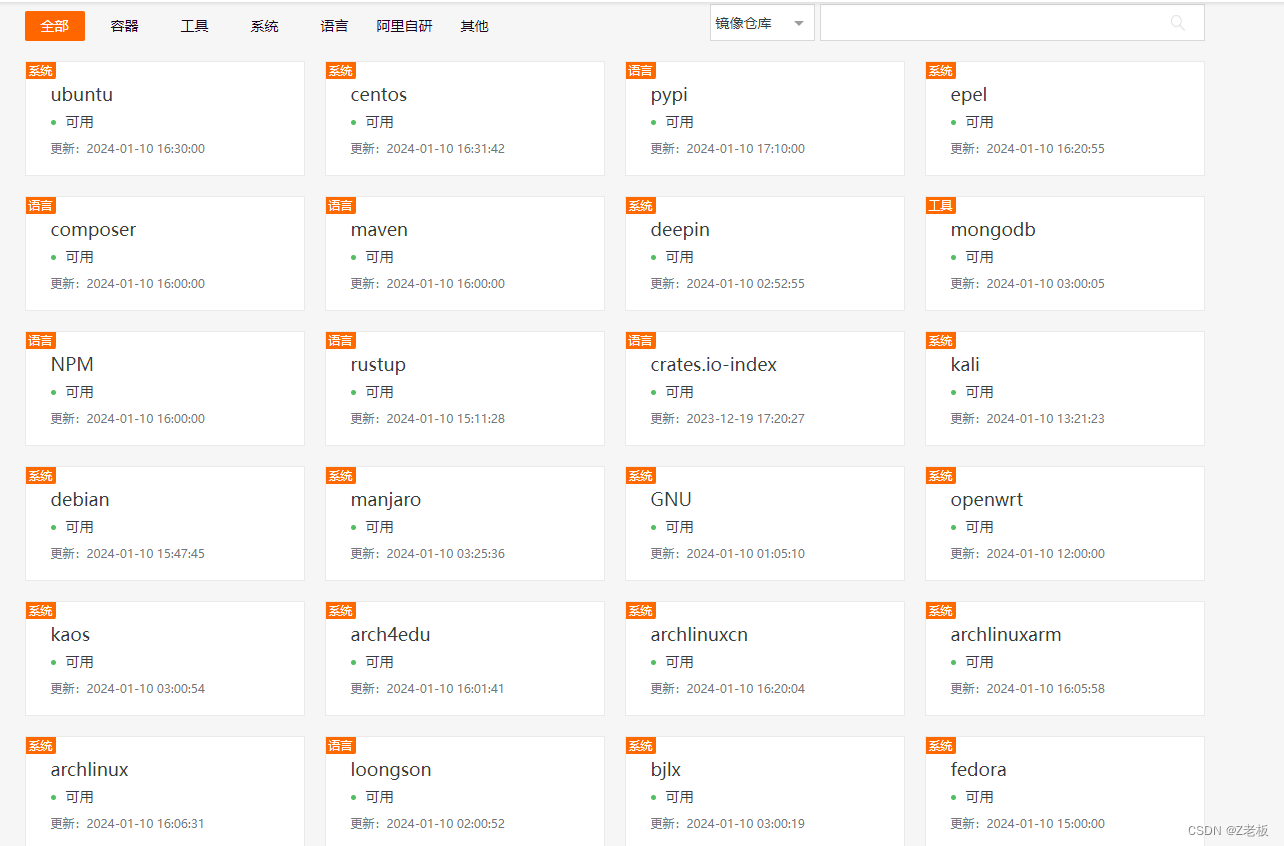Click the 语言 tag on maven card

(x=341, y=205)
